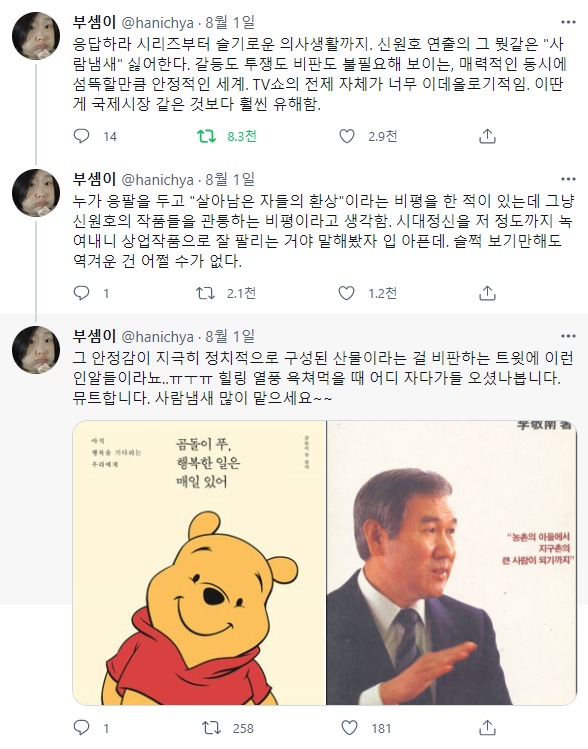Share the second tweet via share icon
Image resolution: width=588 pixels, height=749 pixels.
pos(487,293)
